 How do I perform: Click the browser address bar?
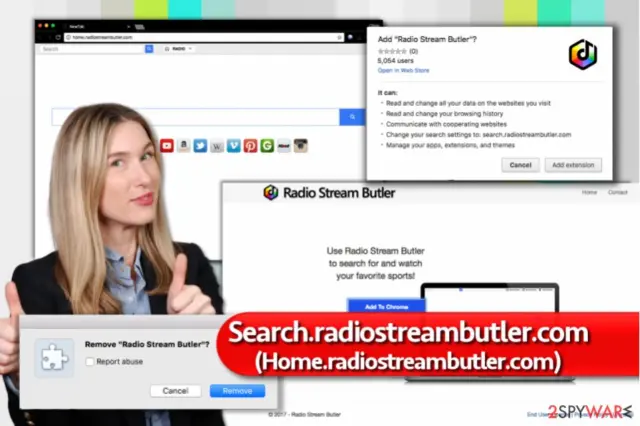(x=204, y=37)
